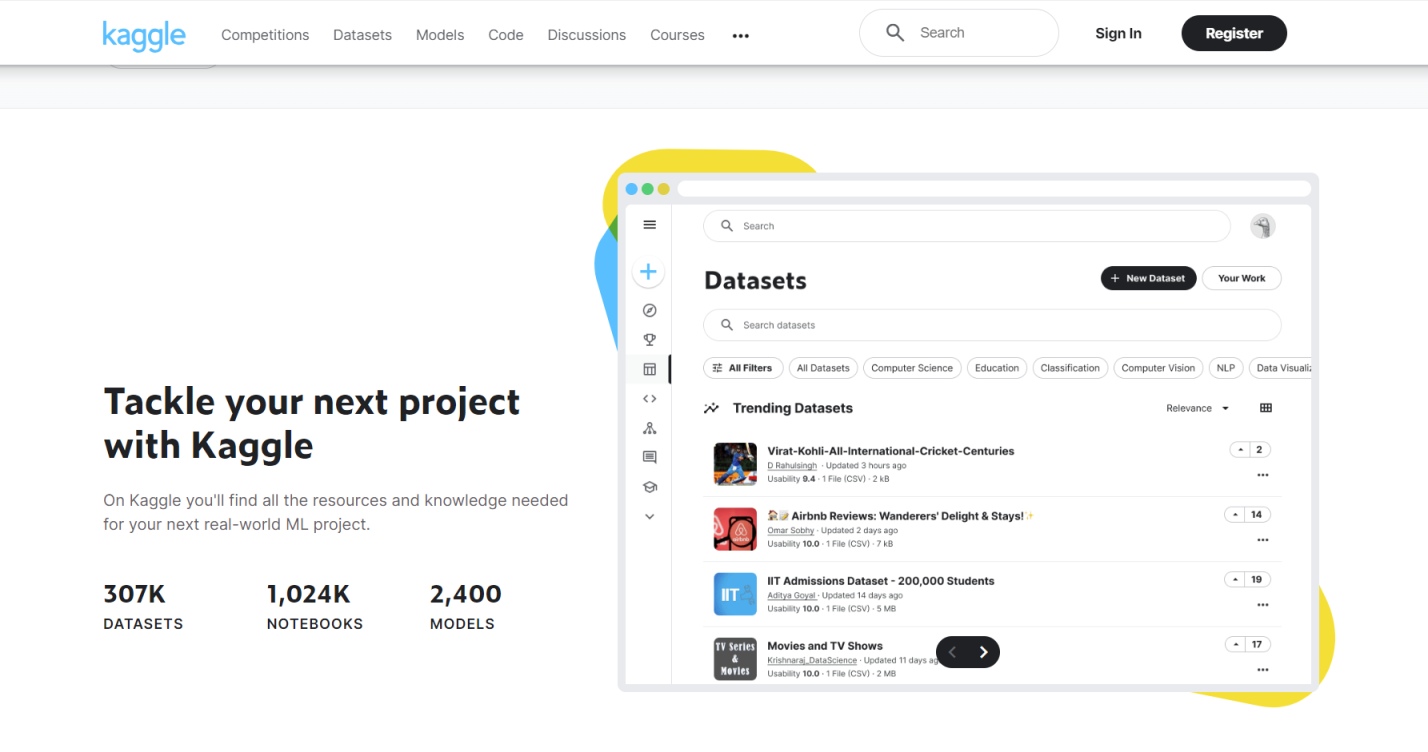
Task: Open the All Filters panel
Action: [x=742, y=368]
